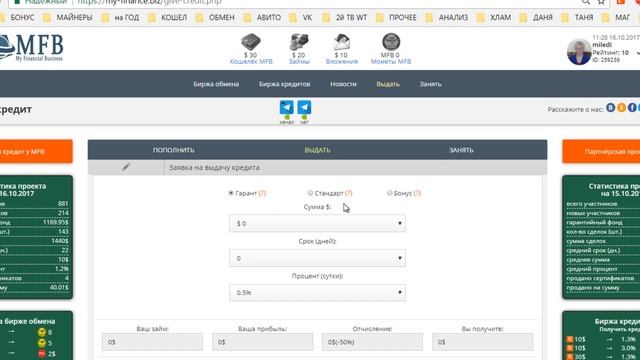Go to Биржа кредитов in navigation
Viewport: 640px width, 360px height.
pos(284,84)
